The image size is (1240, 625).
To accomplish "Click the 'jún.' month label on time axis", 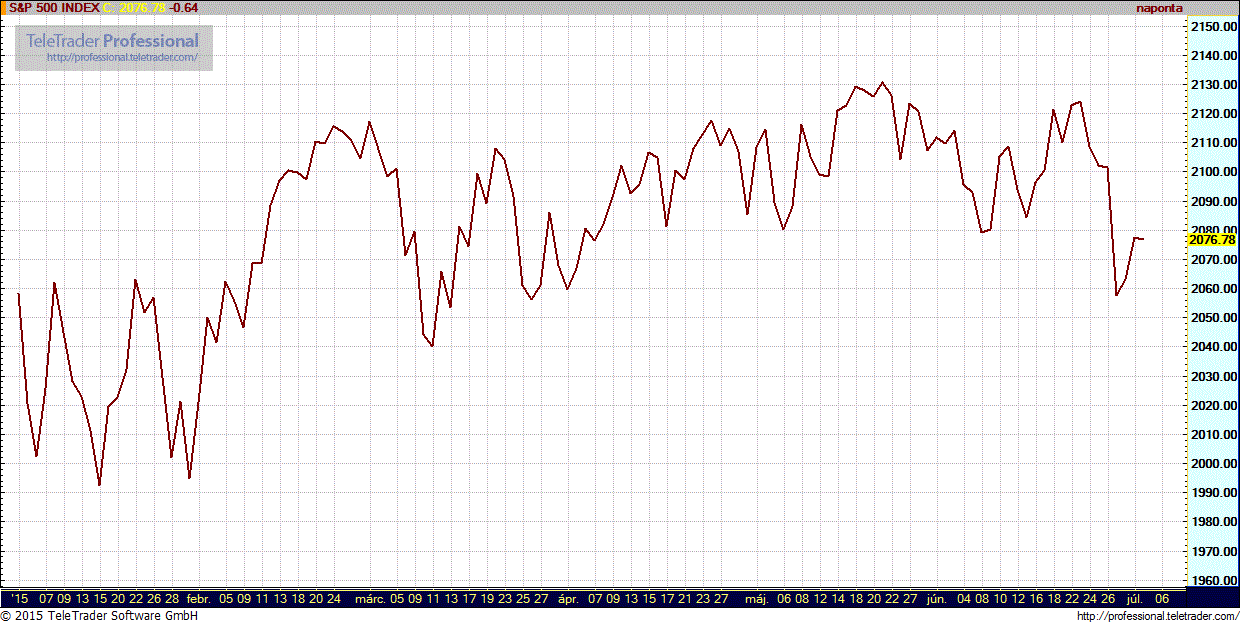I will coord(937,599).
